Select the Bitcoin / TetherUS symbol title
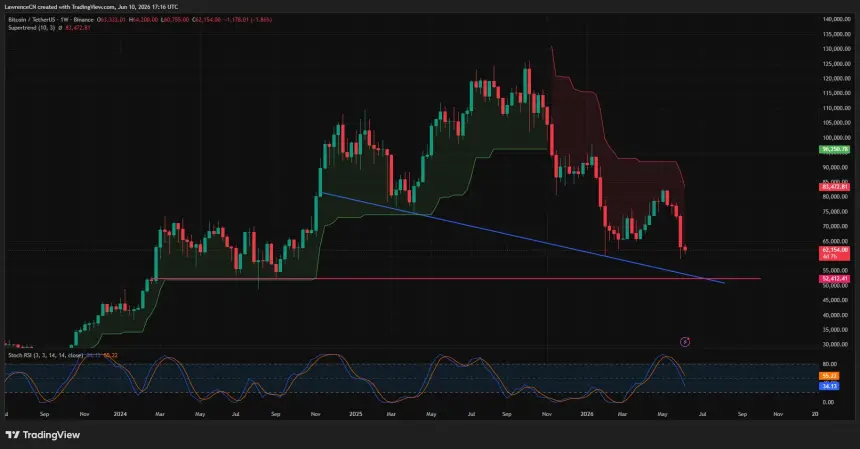Image resolution: width=860 pixels, height=449 pixels. 32,20
